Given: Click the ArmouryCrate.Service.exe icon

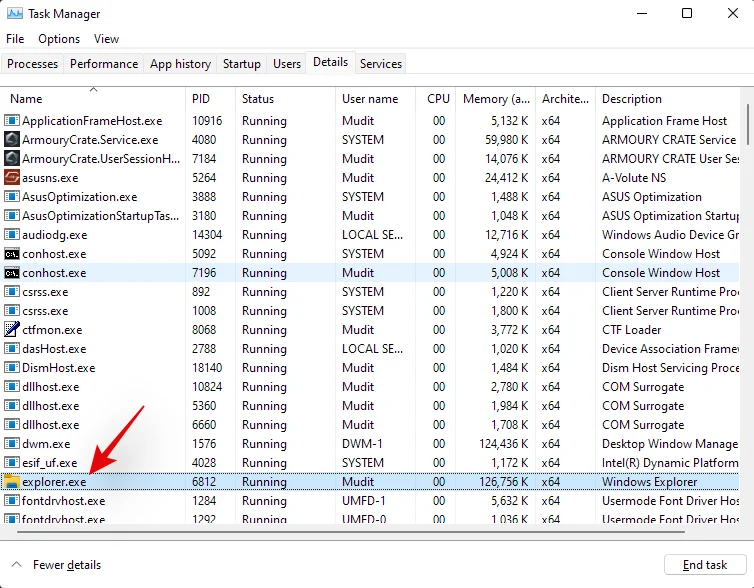Looking at the screenshot, I should point(12,140).
